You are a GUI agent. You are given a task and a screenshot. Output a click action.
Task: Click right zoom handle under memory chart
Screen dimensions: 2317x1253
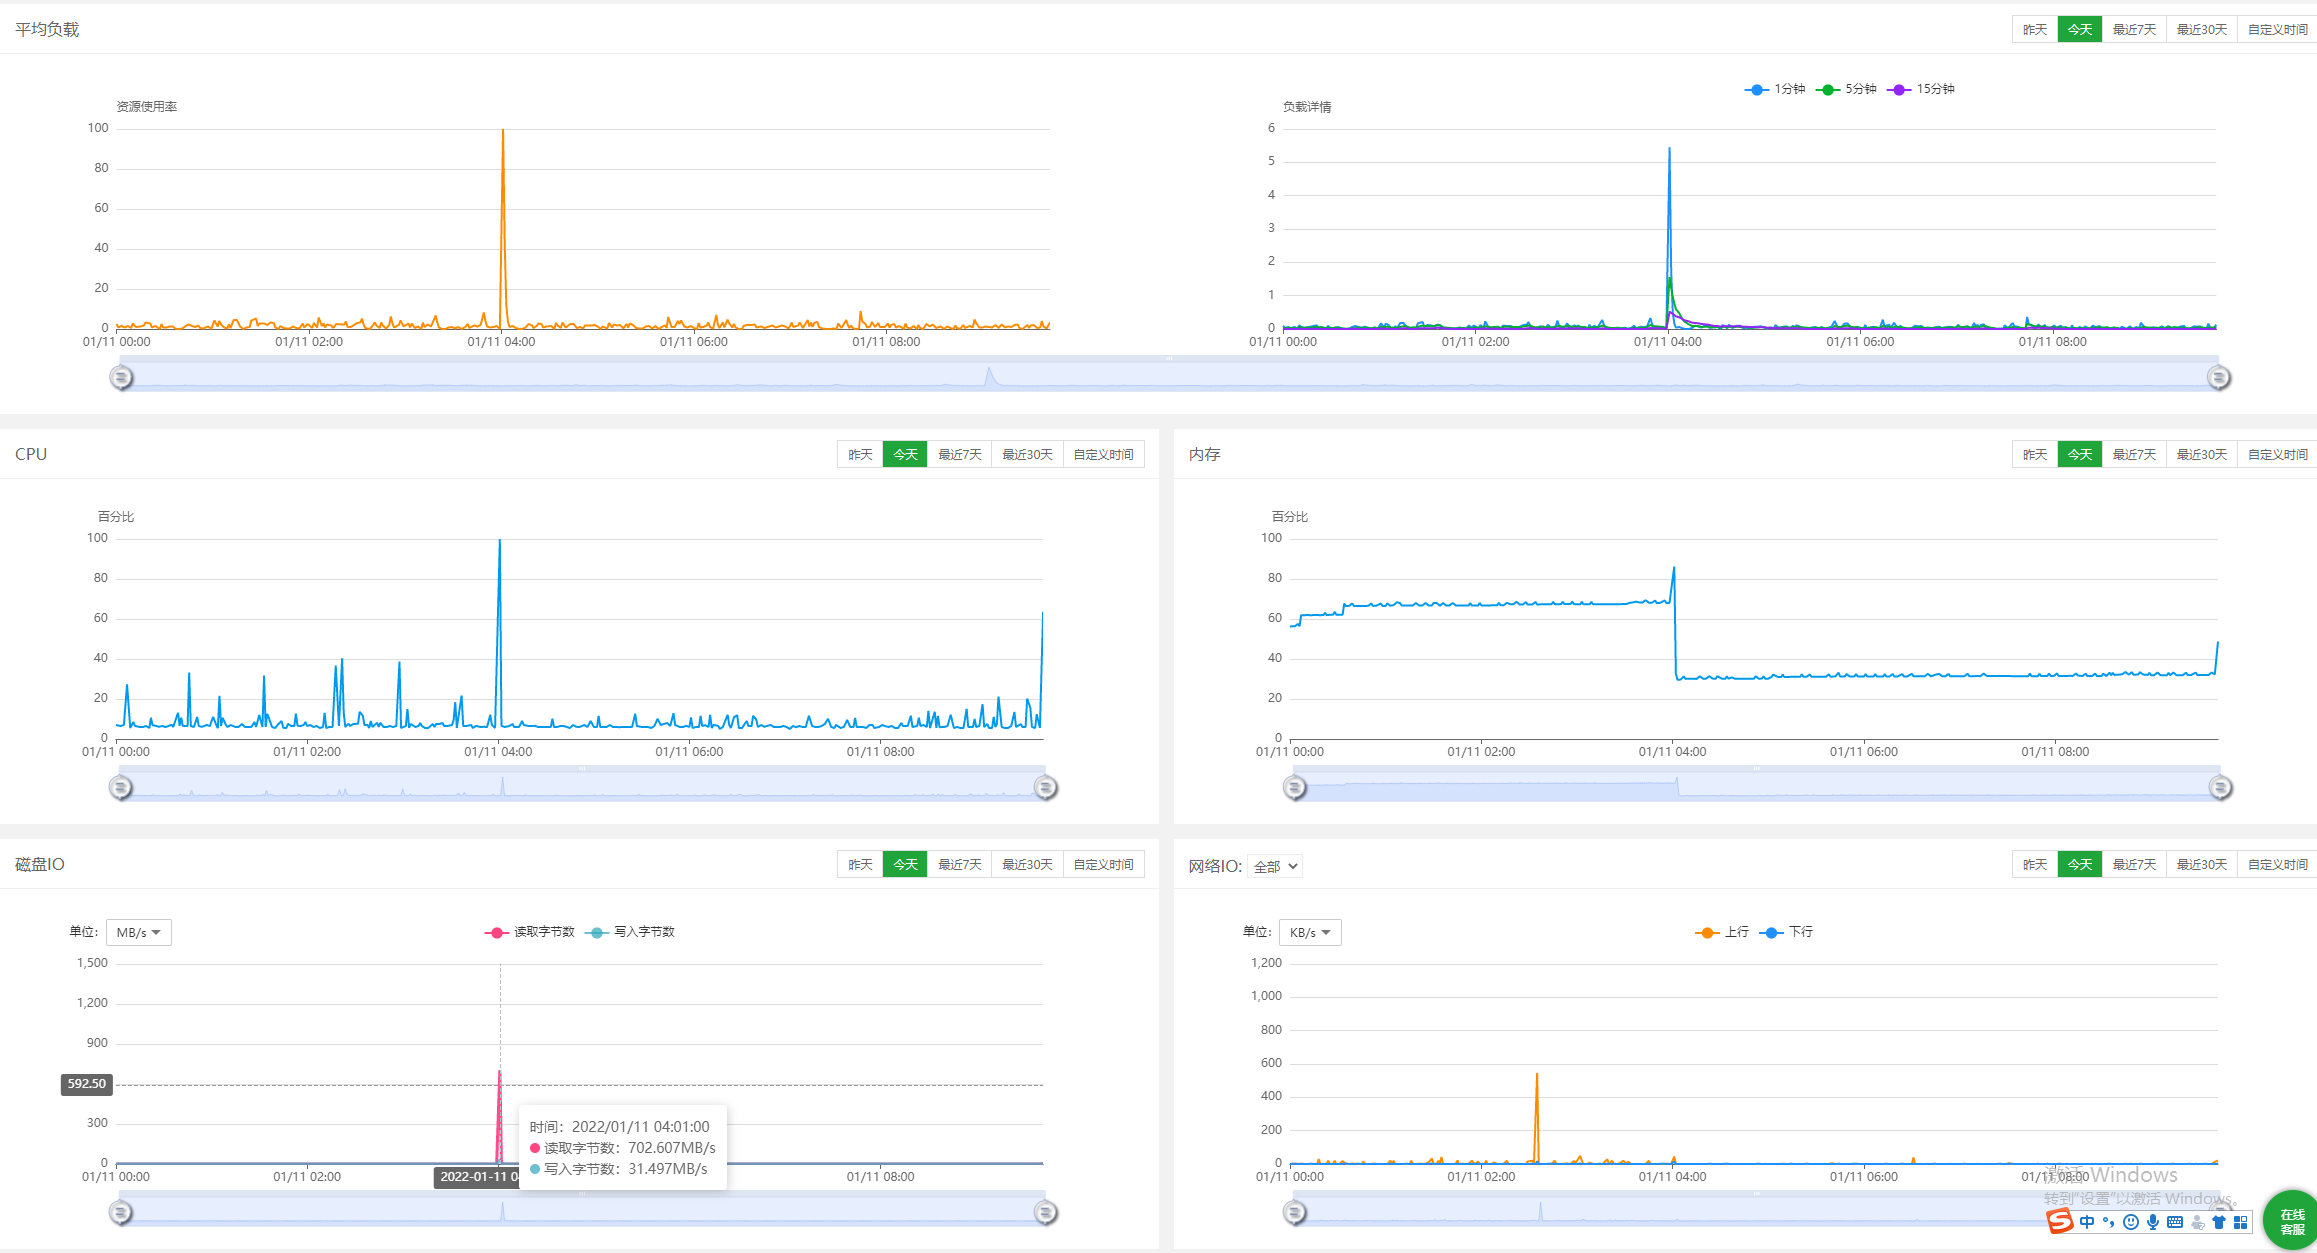(x=2220, y=788)
